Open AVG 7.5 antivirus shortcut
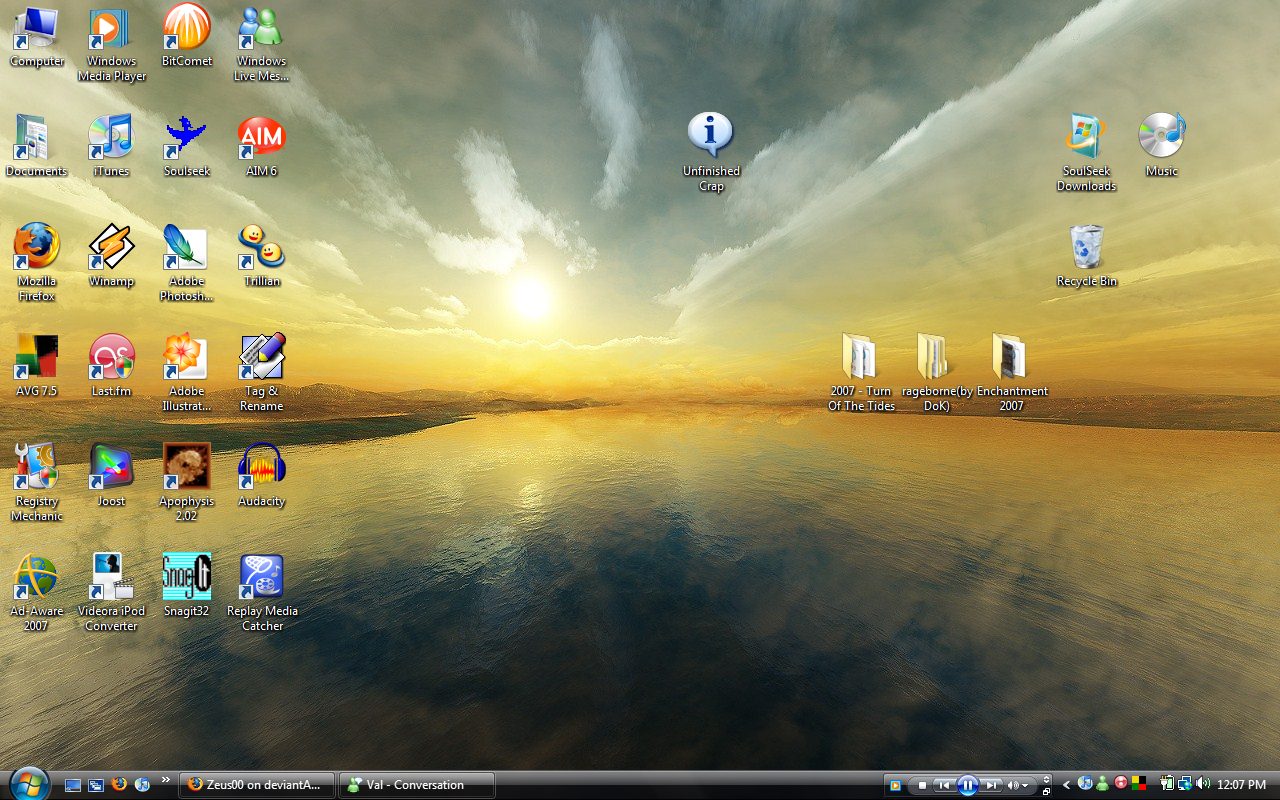Viewport: 1280px width, 800px height. tap(37, 366)
